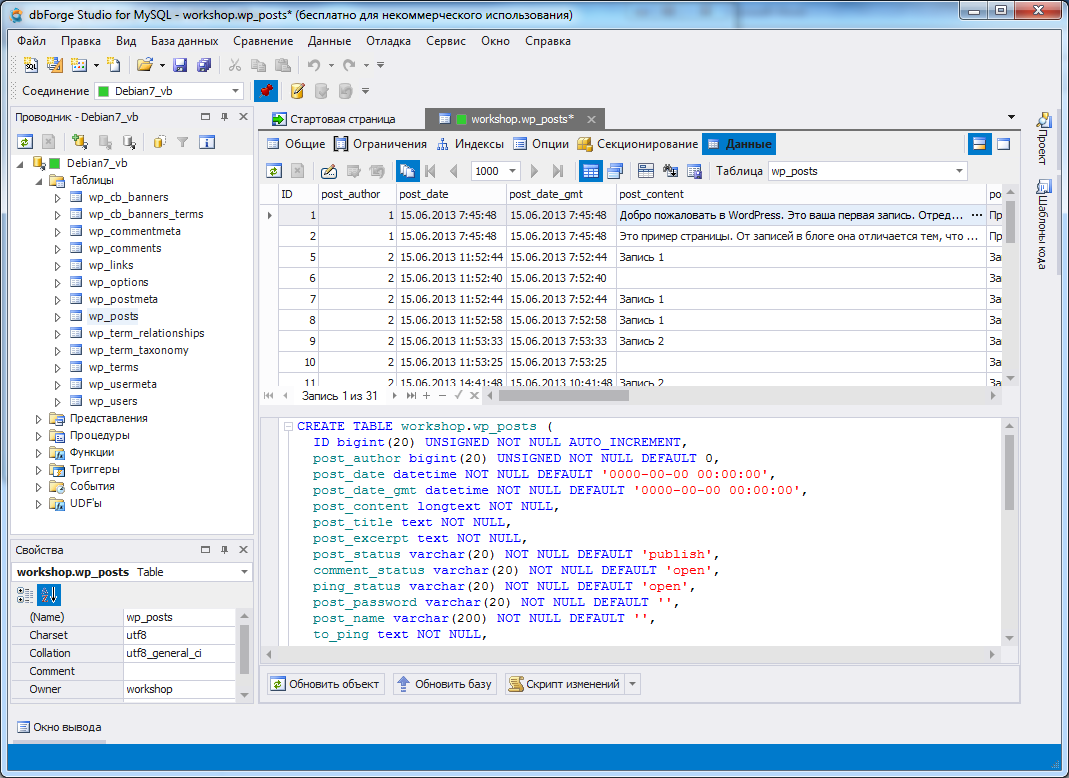
Task: Click the SQL editor vertical scrollbar thumb
Action: click(x=1009, y=473)
